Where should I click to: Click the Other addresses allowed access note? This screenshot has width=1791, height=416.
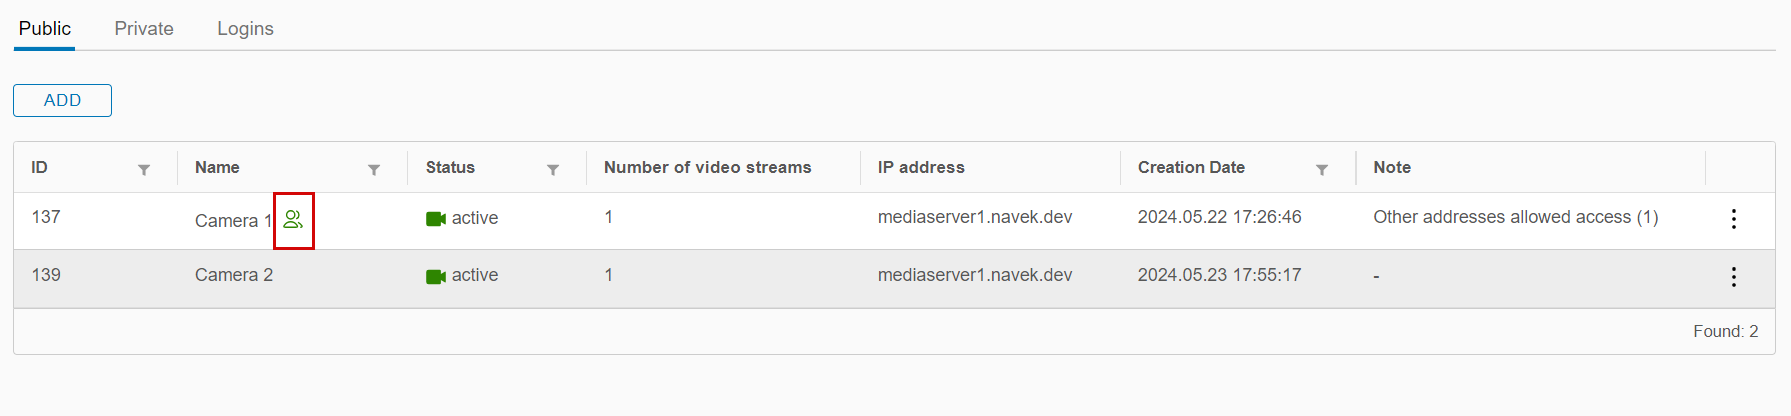(x=1515, y=217)
